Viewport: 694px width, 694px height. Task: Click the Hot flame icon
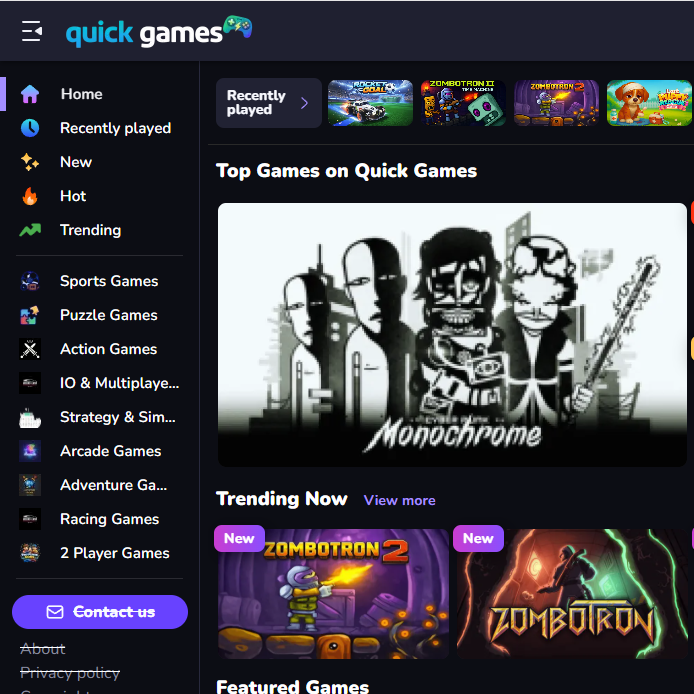[x=30, y=196]
